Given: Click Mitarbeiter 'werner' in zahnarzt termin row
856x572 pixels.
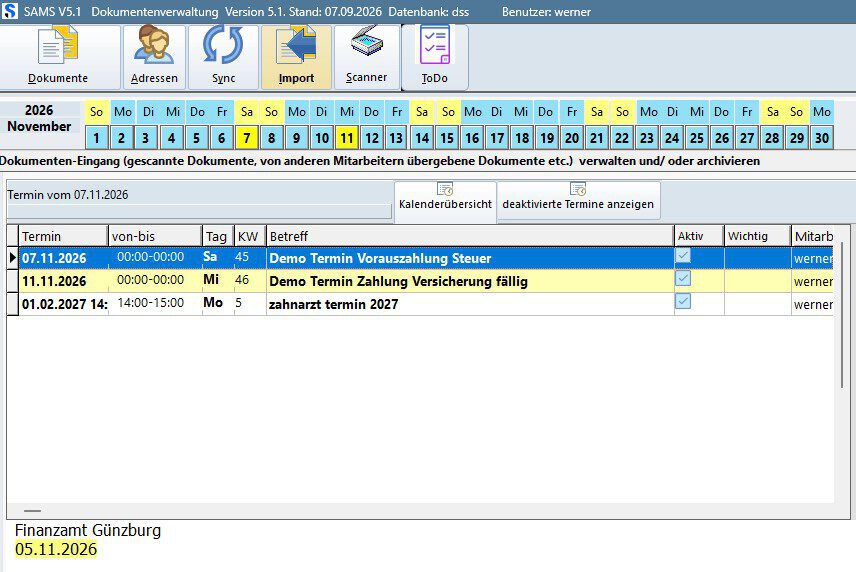Looking at the screenshot, I should click(x=813, y=304).
